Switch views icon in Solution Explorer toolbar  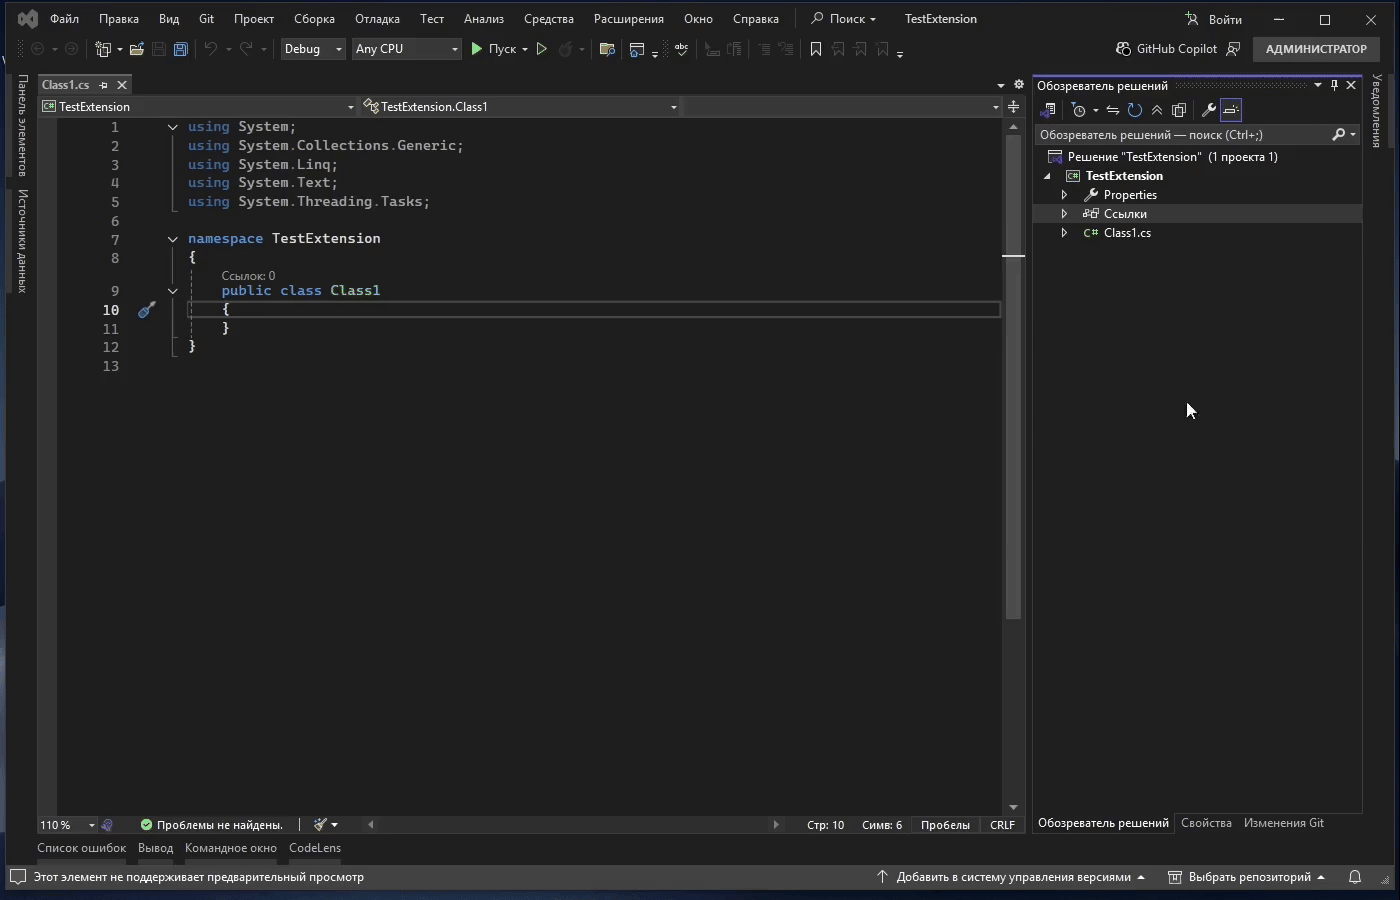tap(1049, 110)
